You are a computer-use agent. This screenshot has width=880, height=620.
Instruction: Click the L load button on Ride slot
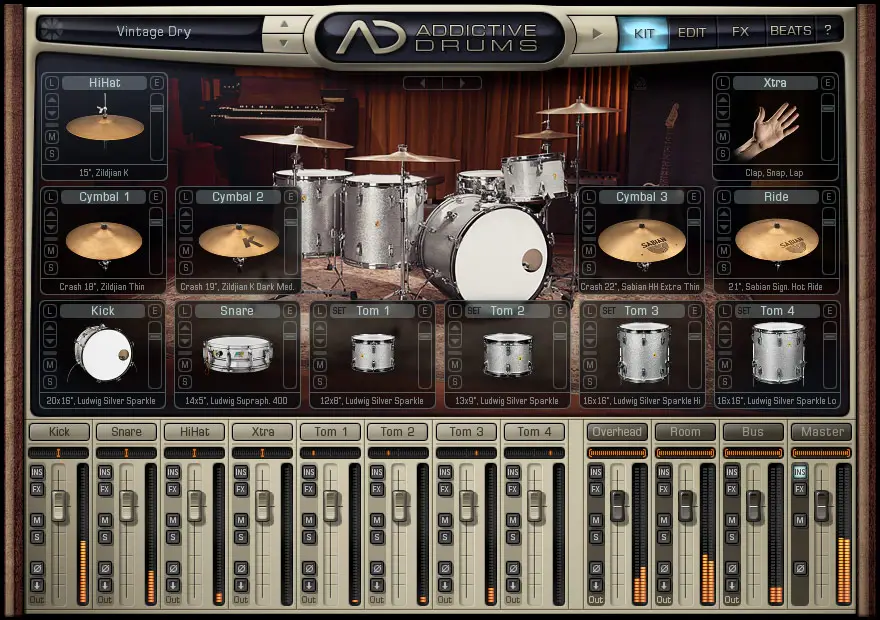(x=724, y=197)
